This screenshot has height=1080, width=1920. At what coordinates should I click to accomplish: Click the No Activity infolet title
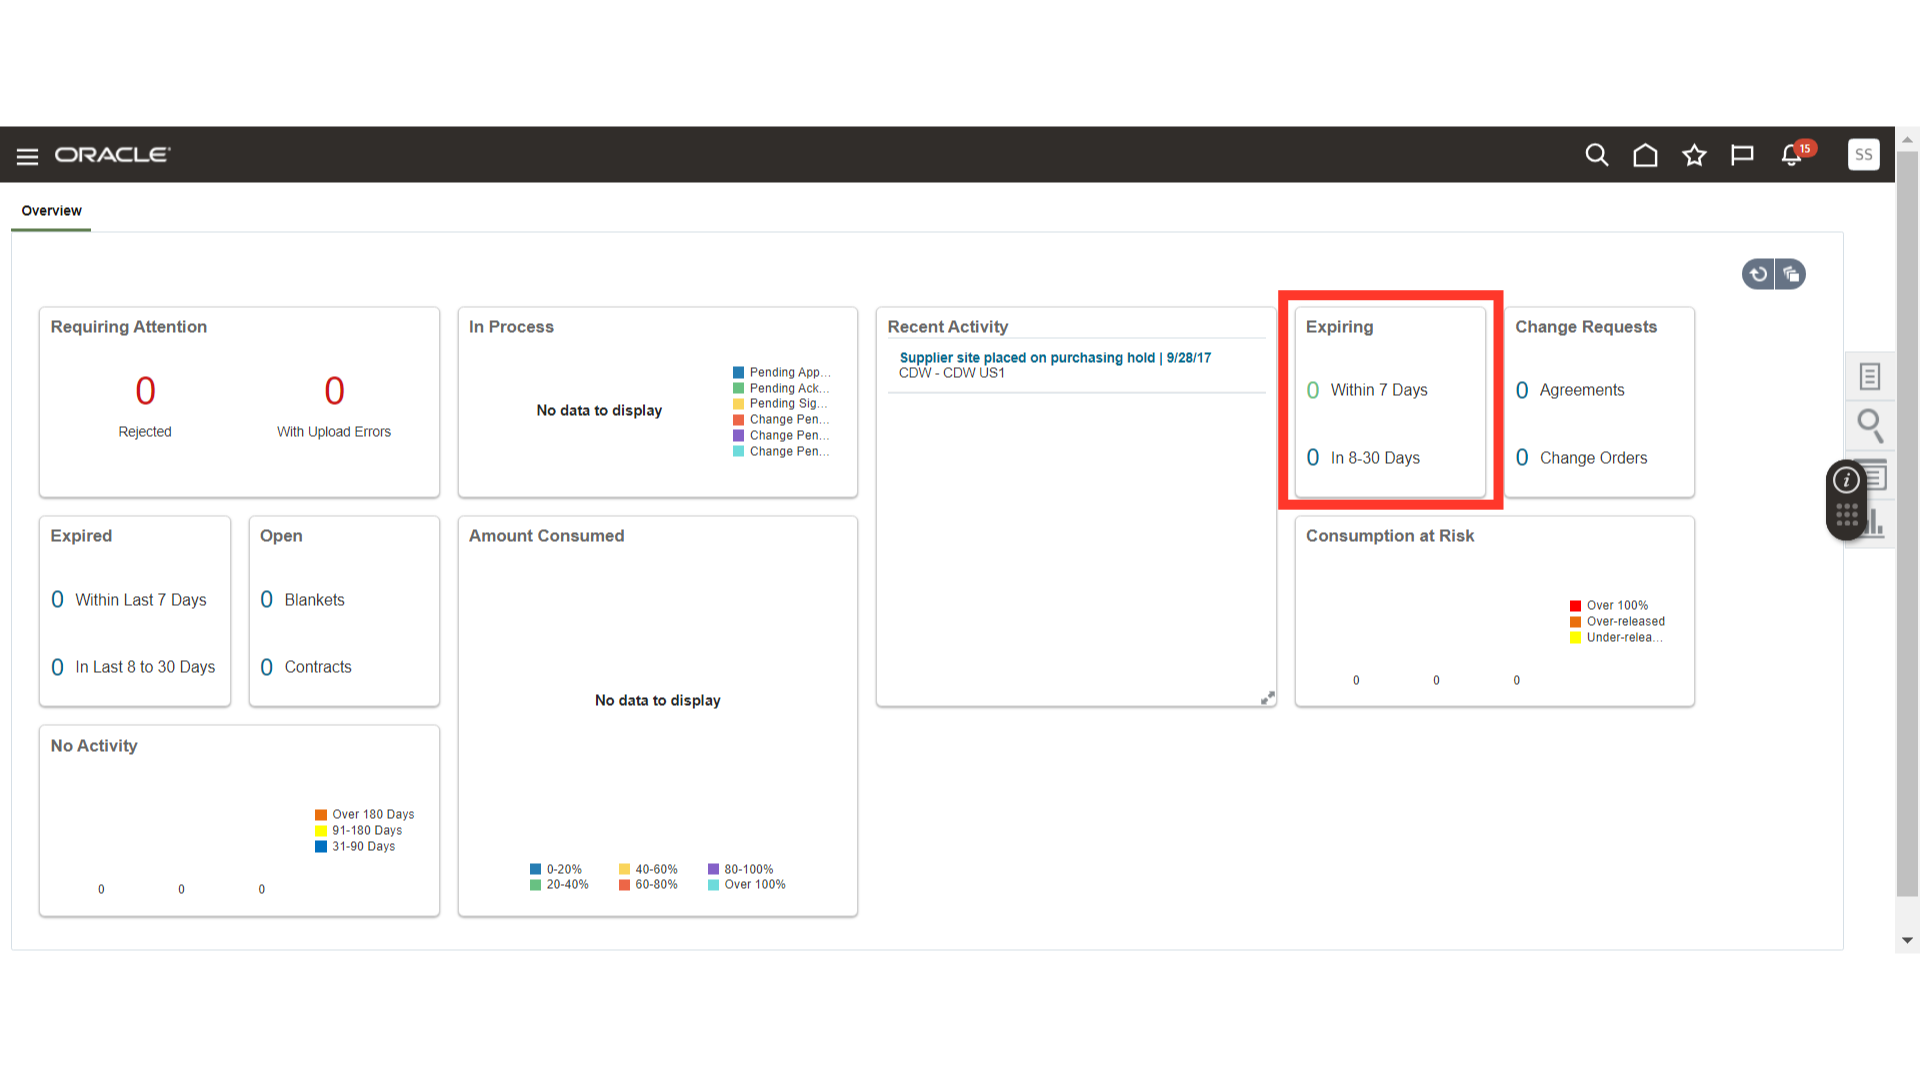94,746
